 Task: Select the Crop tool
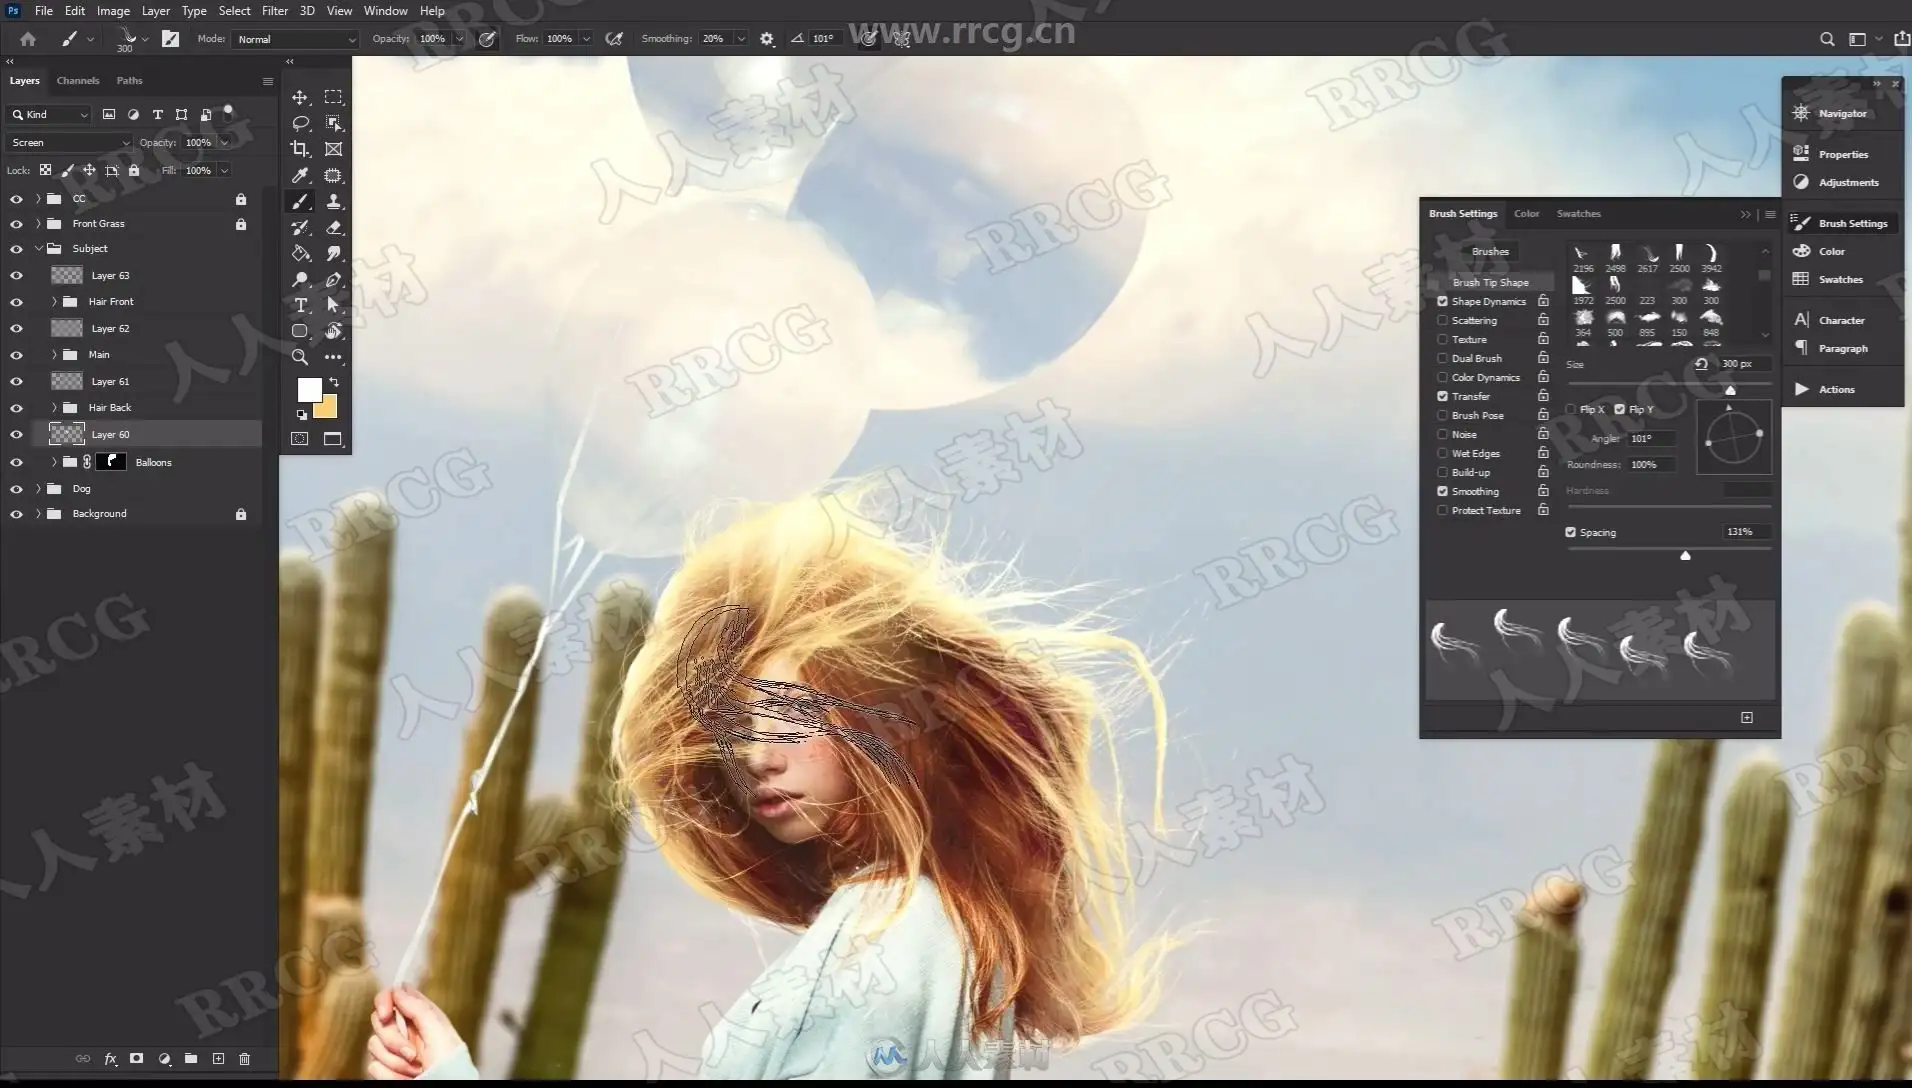[x=300, y=149]
